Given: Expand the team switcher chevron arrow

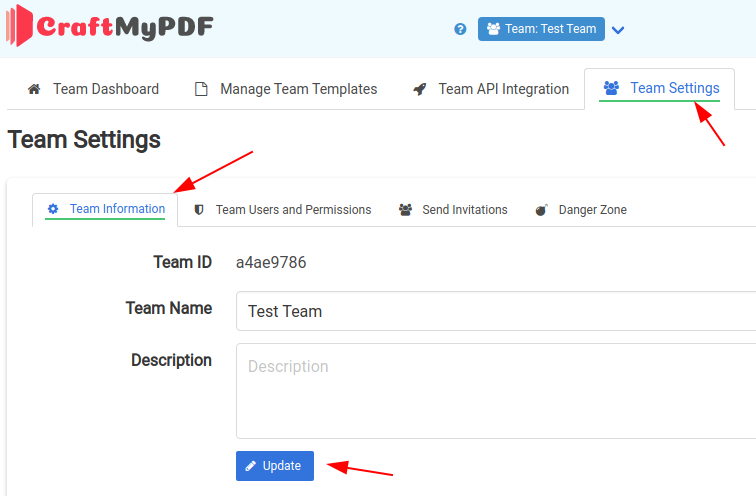Looking at the screenshot, I should pos(618,30).
